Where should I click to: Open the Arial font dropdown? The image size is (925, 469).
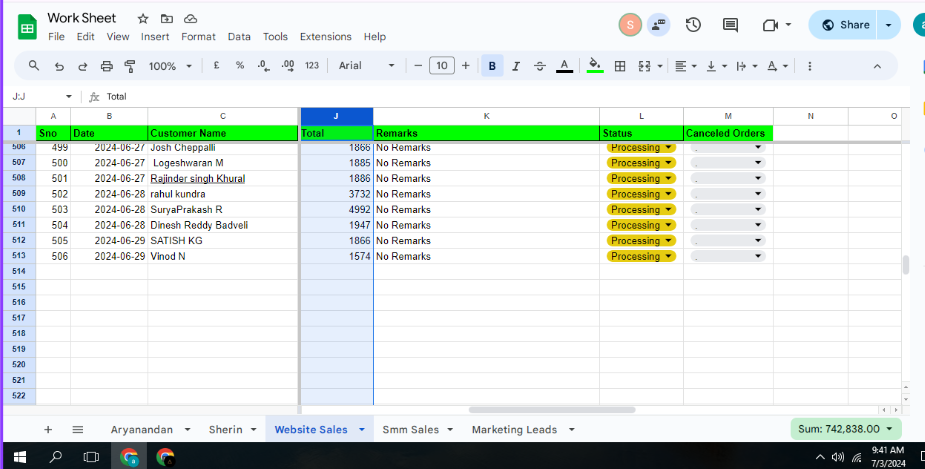[x=366, y=66]
